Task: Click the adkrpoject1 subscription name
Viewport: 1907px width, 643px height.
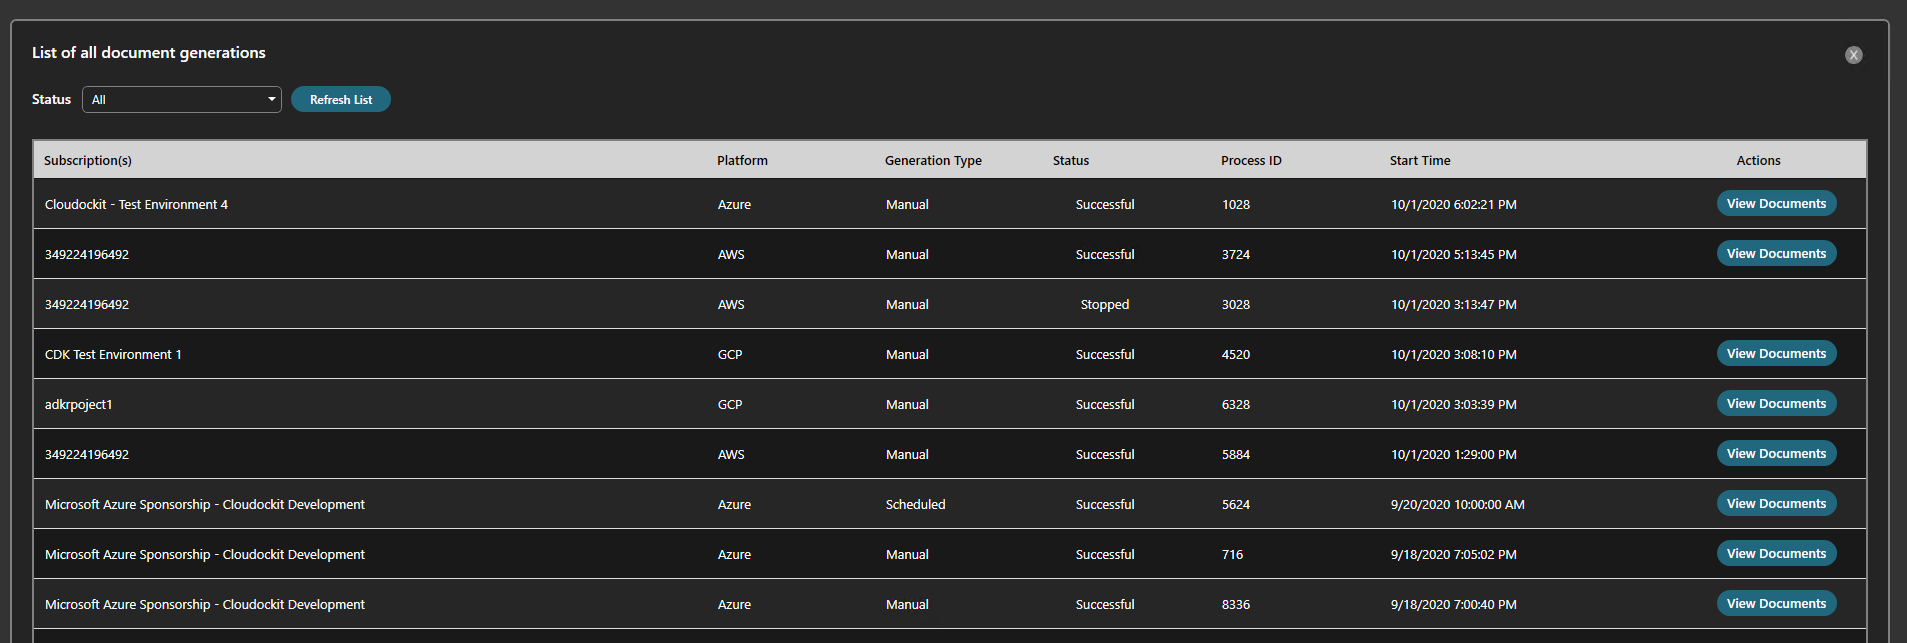Action: 79,404
